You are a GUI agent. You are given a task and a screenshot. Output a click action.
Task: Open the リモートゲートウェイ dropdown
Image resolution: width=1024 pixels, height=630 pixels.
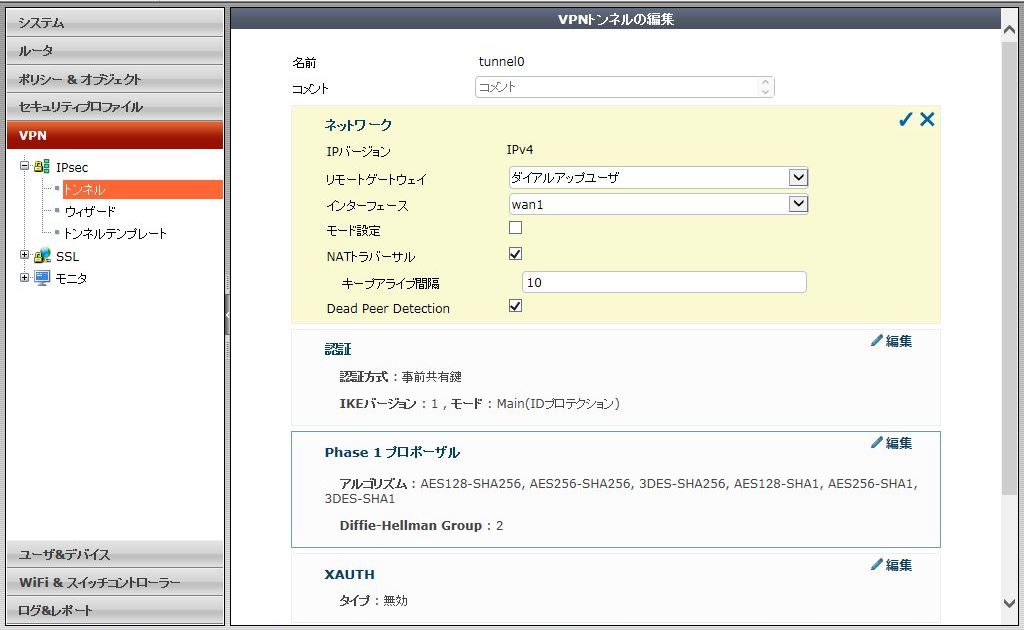click(797, 178)
